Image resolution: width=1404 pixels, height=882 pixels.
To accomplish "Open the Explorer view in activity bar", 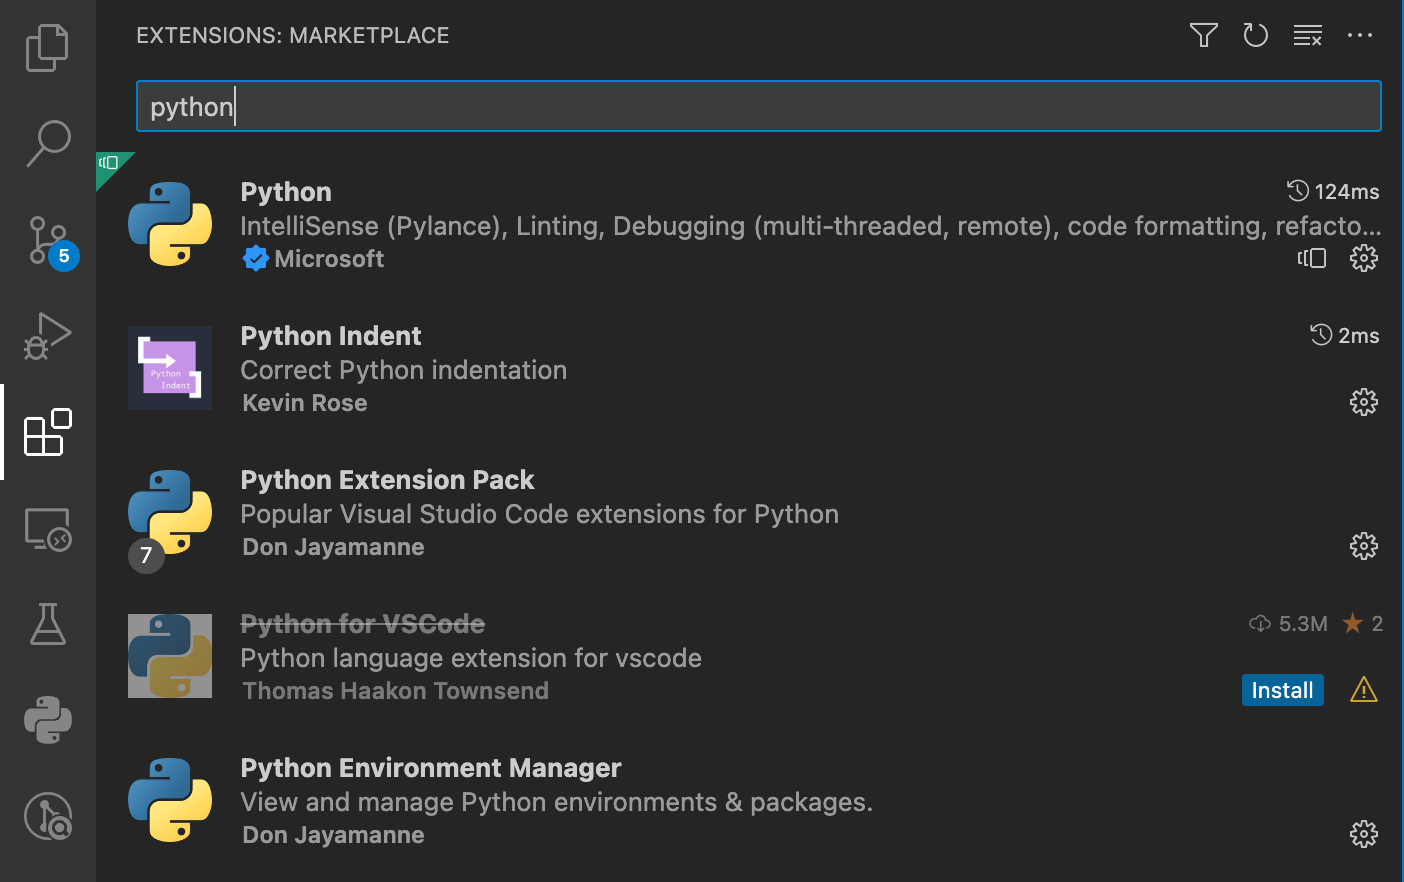I will 47,48.
